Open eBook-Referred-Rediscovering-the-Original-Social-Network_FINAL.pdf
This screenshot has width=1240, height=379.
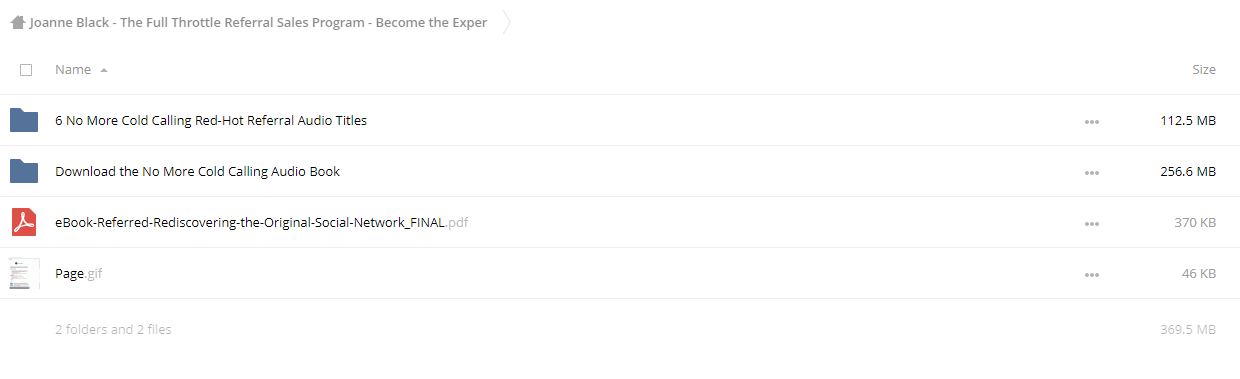tap(261, 222)
